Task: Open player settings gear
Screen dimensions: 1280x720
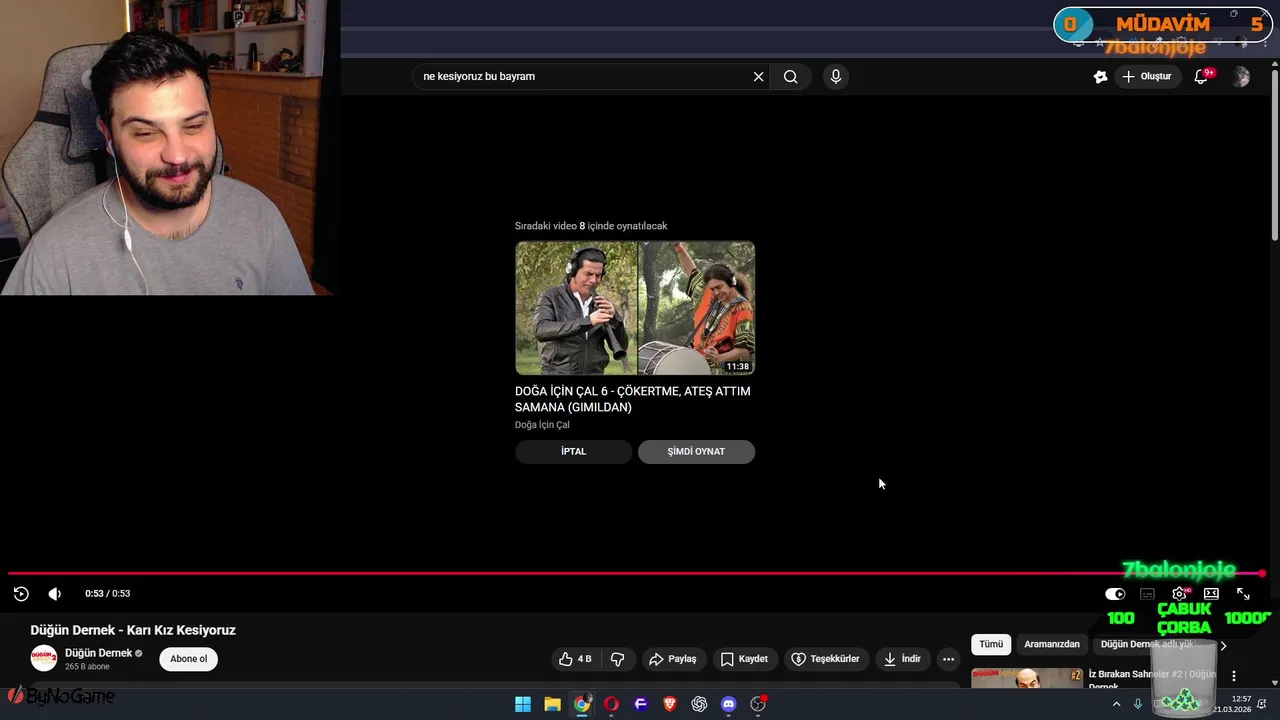Action: coord(1179,593)
